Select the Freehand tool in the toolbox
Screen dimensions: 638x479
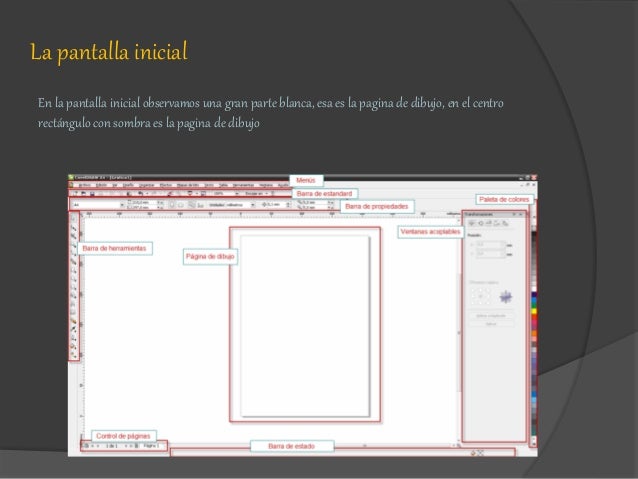pos(73,253)
